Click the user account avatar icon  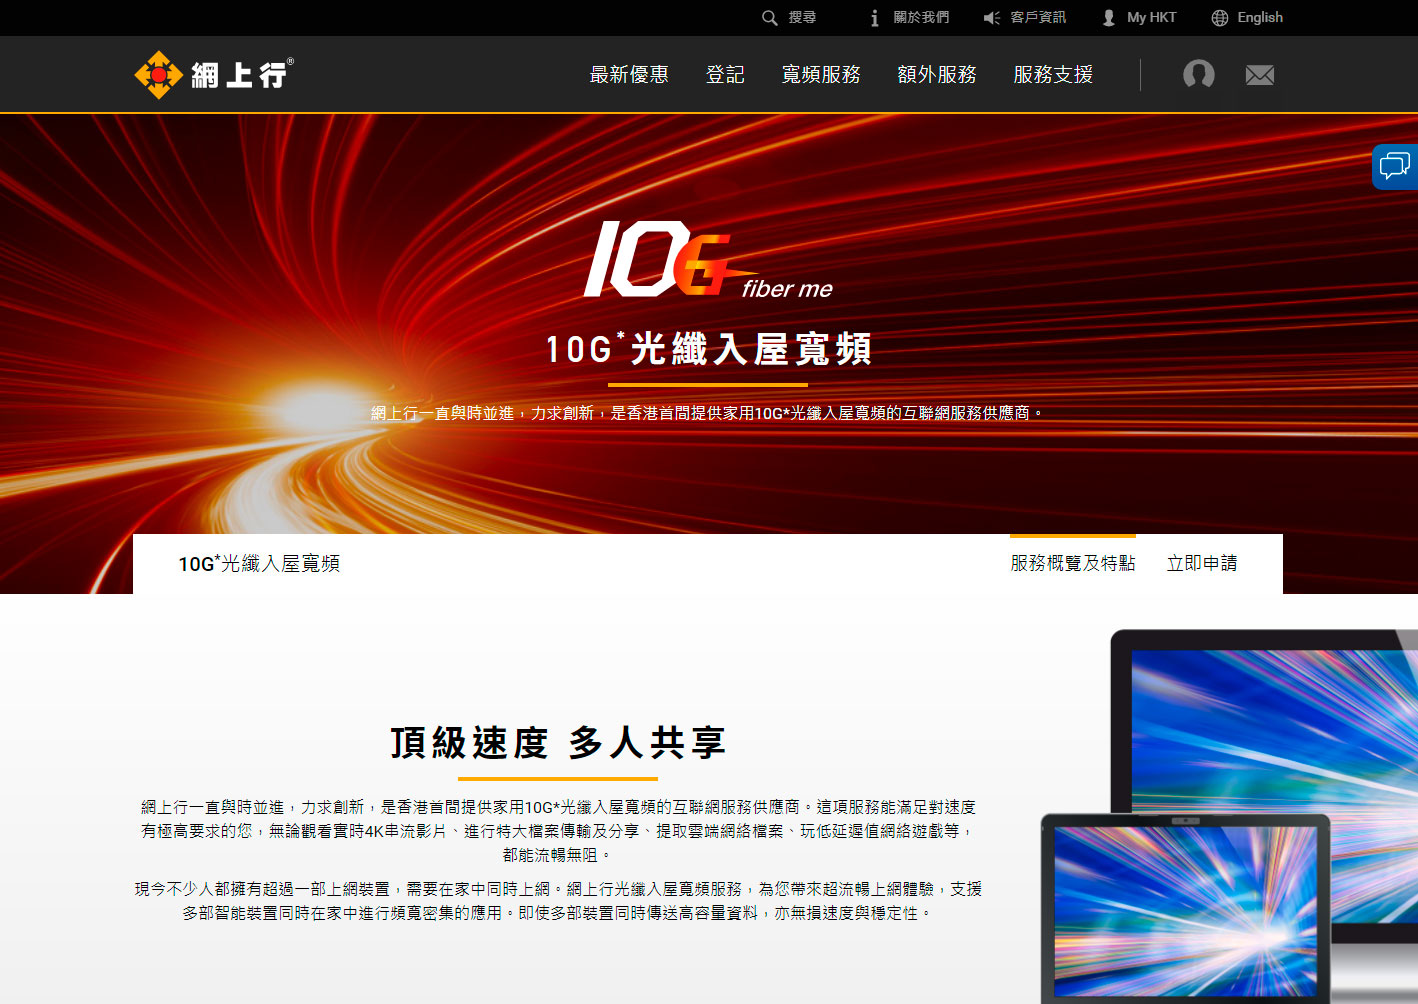tap(1199, 74)
